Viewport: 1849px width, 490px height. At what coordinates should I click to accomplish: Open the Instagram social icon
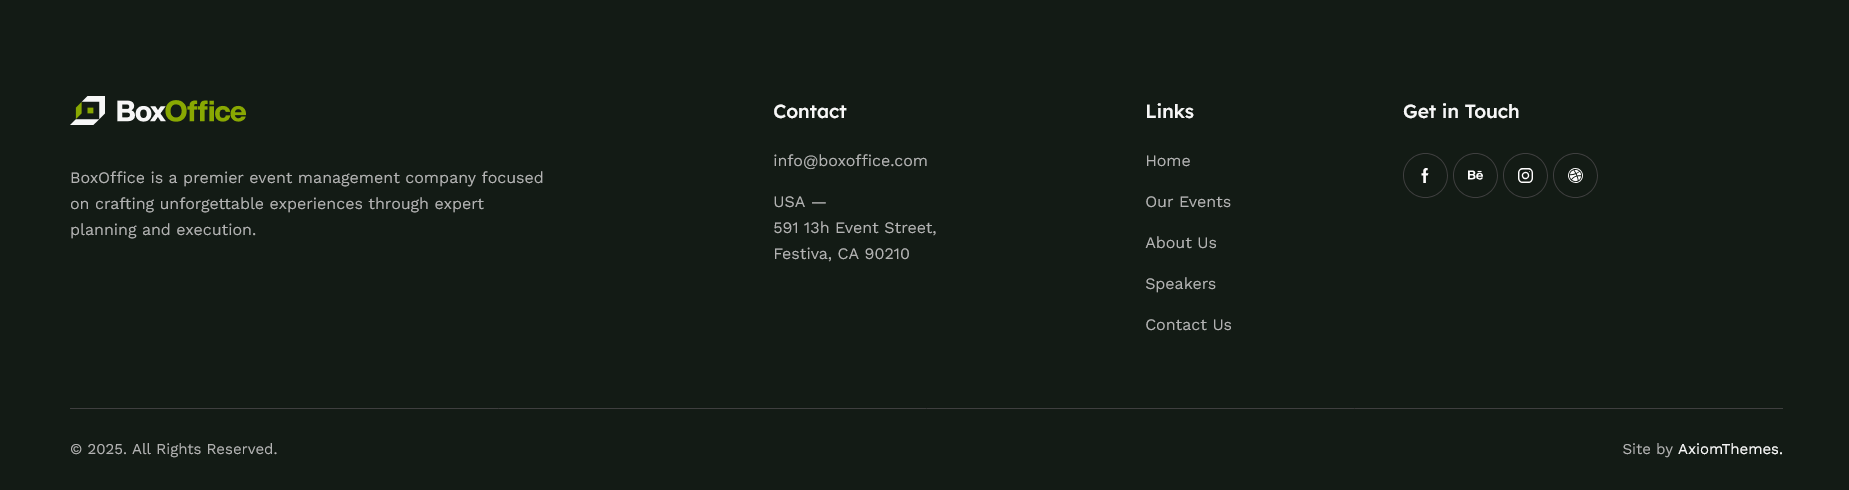(x=1525, y=176)
